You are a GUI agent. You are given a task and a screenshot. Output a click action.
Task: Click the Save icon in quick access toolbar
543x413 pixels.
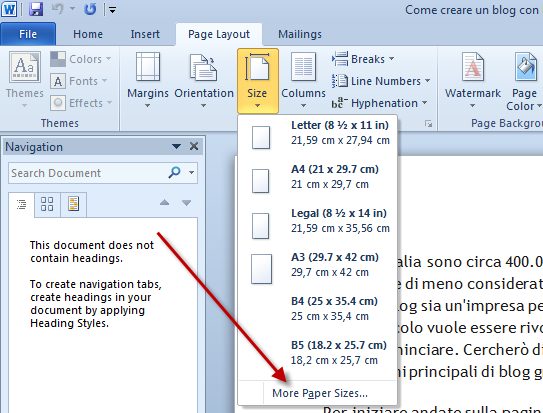[x=36, y=9]
